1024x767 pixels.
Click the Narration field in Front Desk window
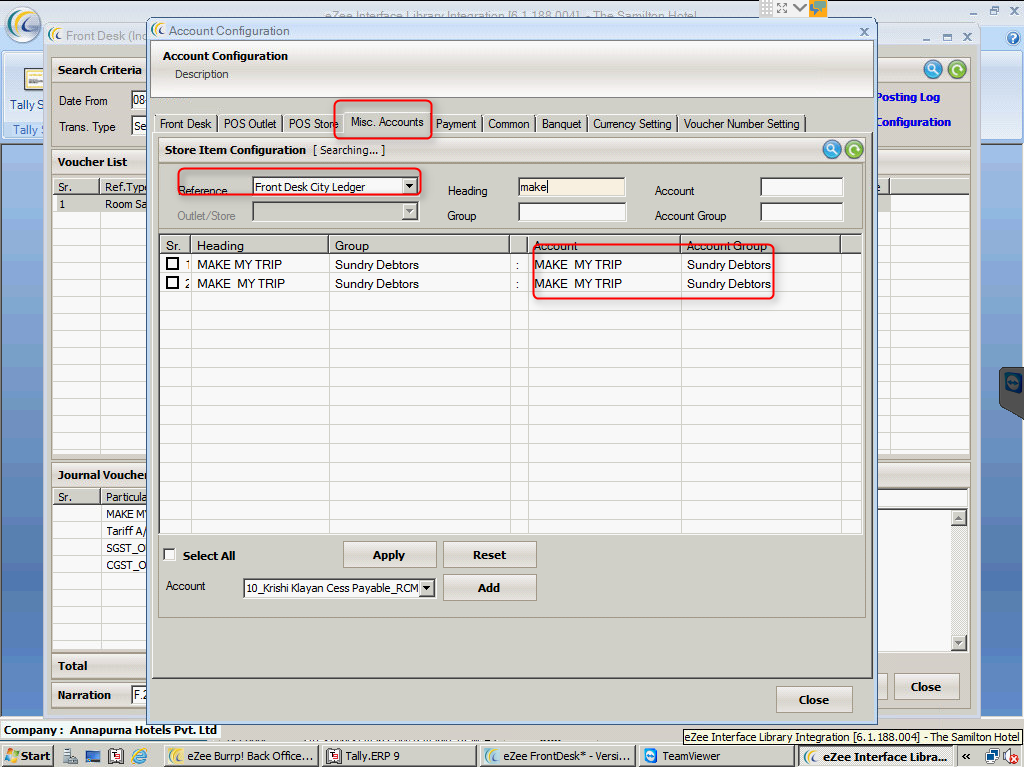tap(140, 694)
